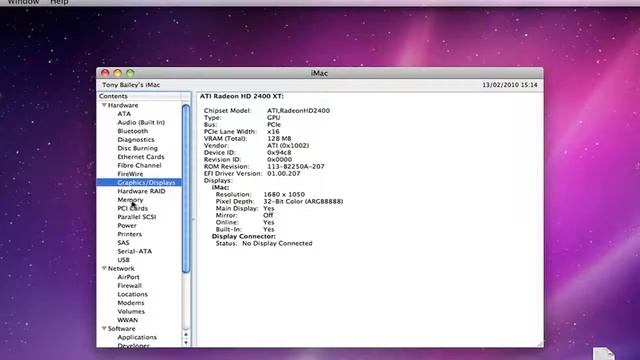
Task: Select the Software category label
Action: coord(122,329)
